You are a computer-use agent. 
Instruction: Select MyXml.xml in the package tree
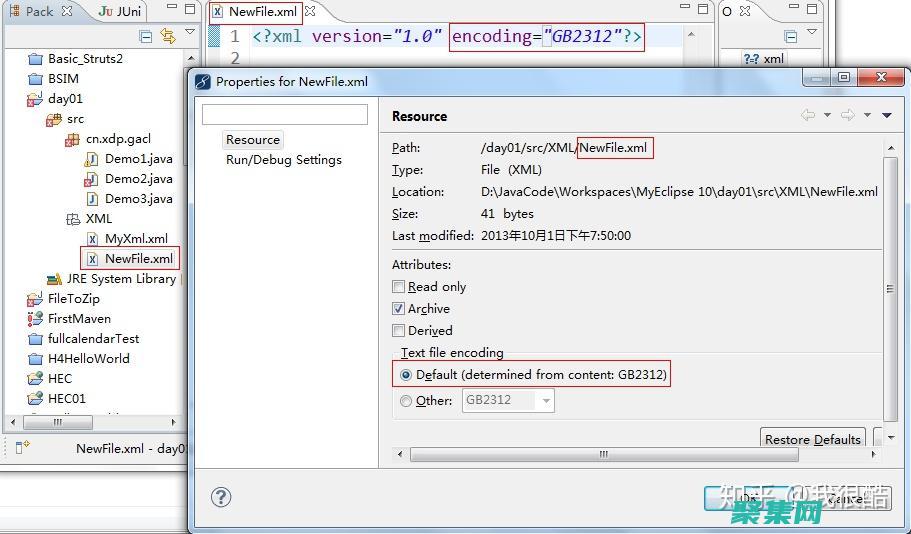click(136, 239)
